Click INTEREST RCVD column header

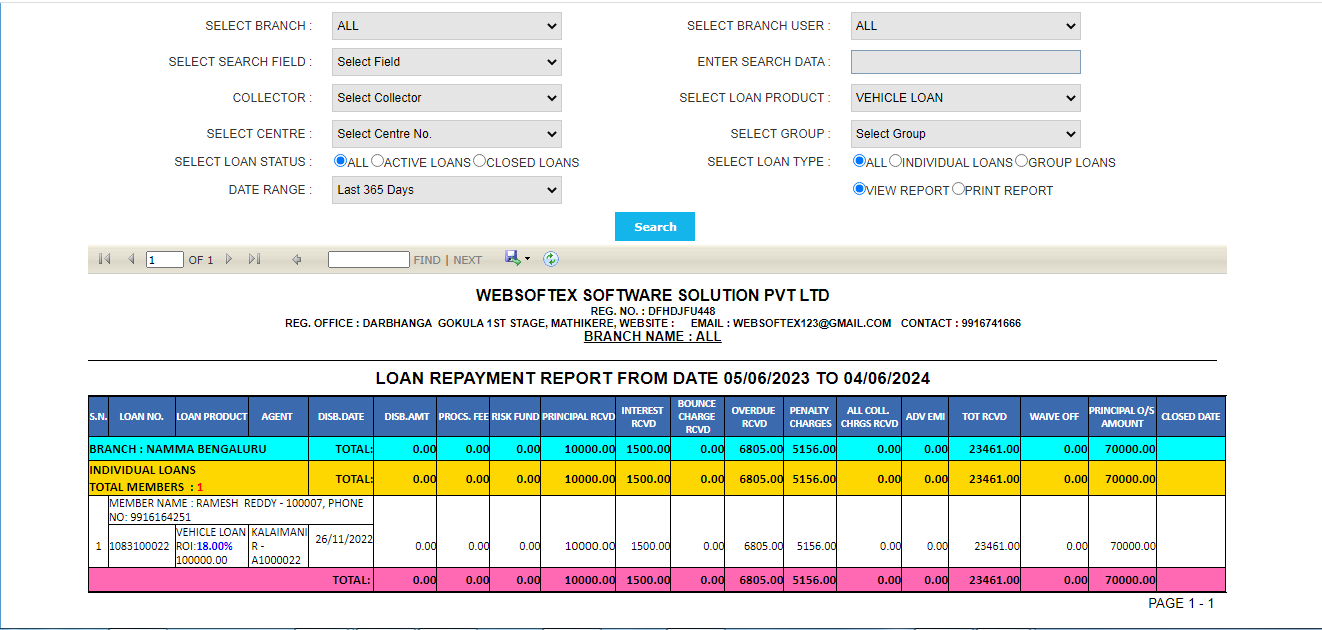[x=642, y=417]
